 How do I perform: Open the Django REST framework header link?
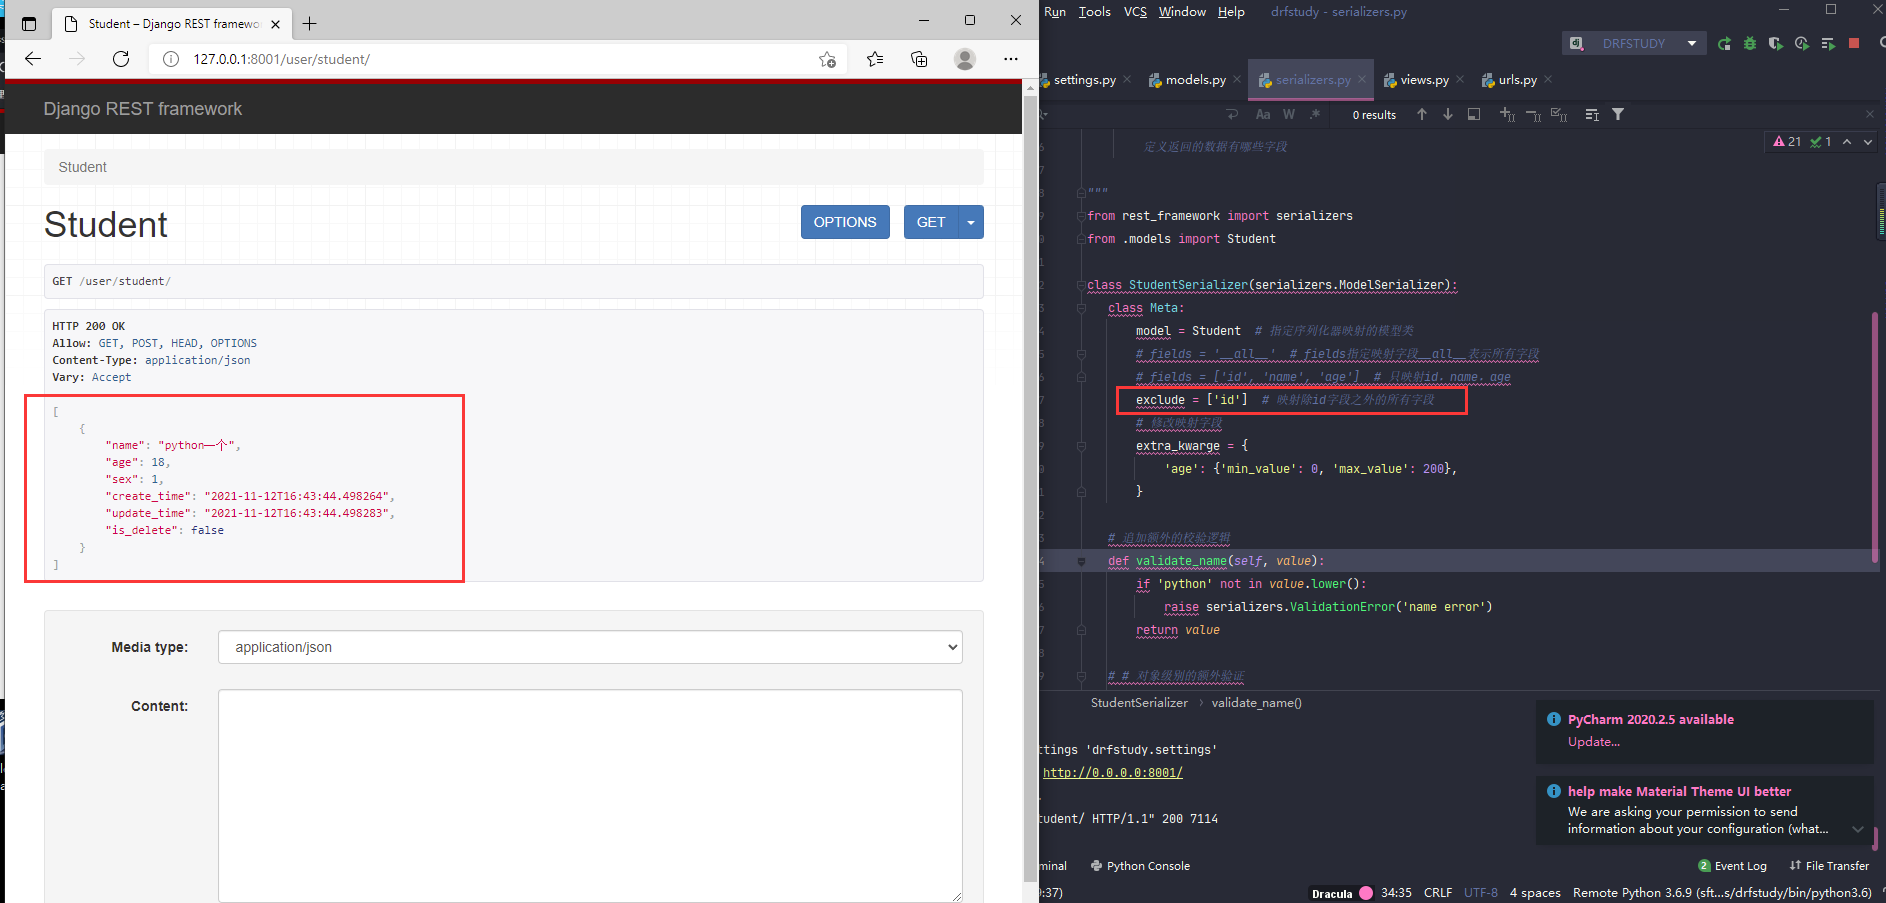(x=143, y=109)
